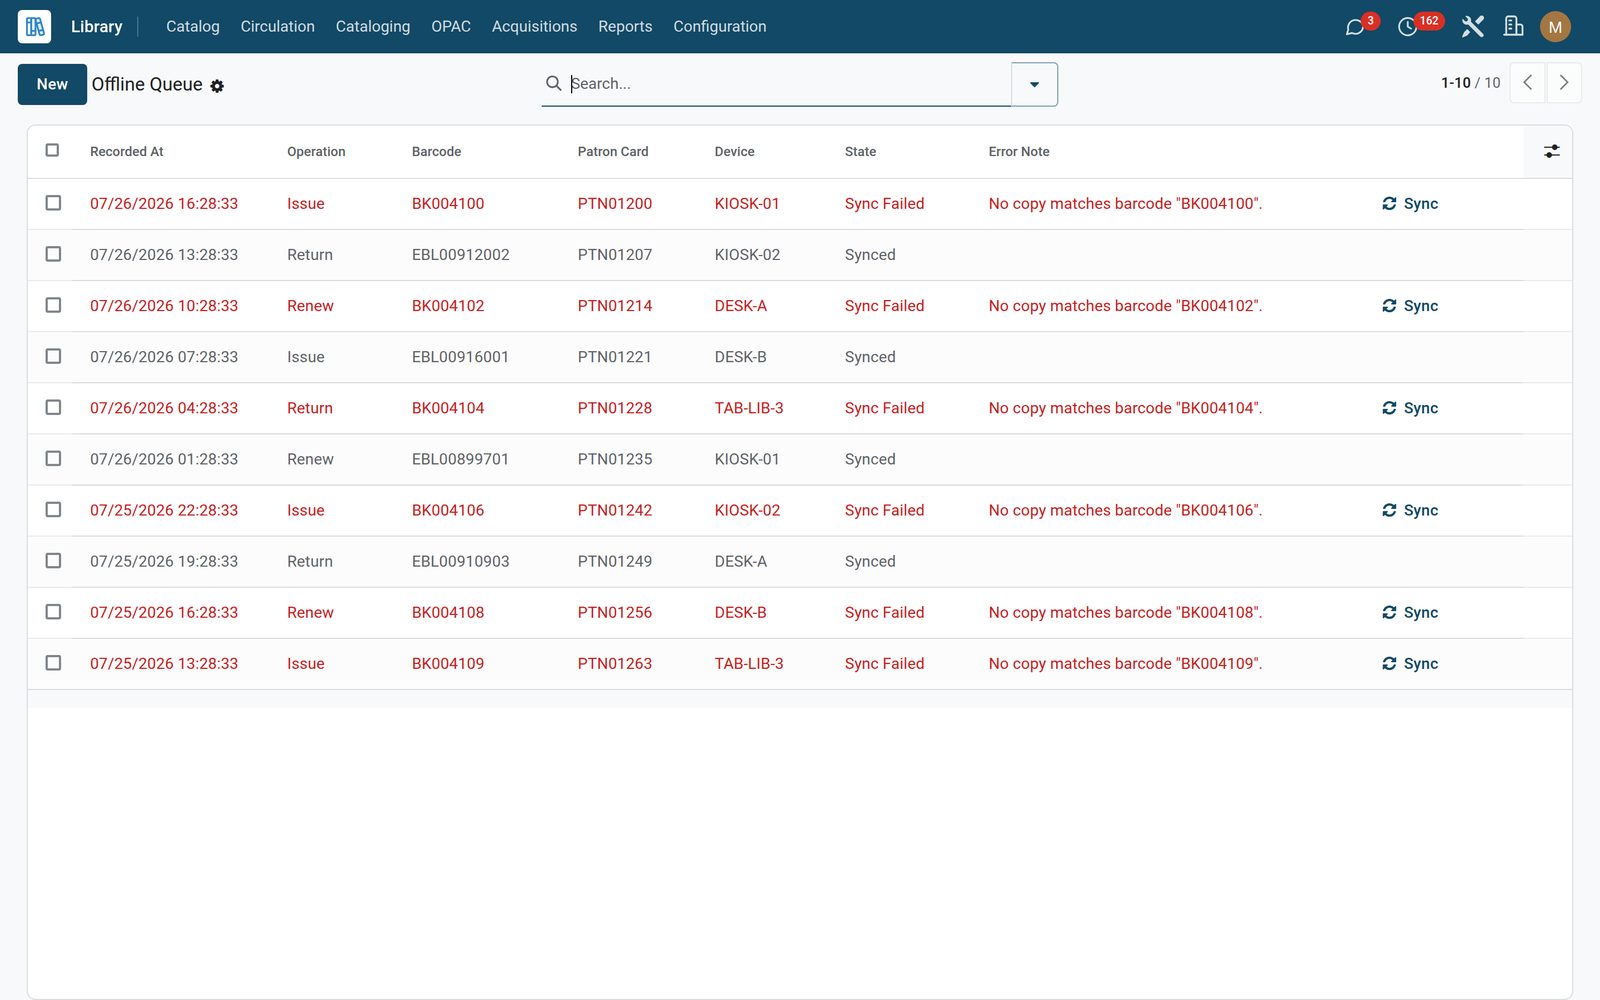The height and width of the screenshot is (1000, 1600).
Task: Click the New button
Action: coord(52,84)
